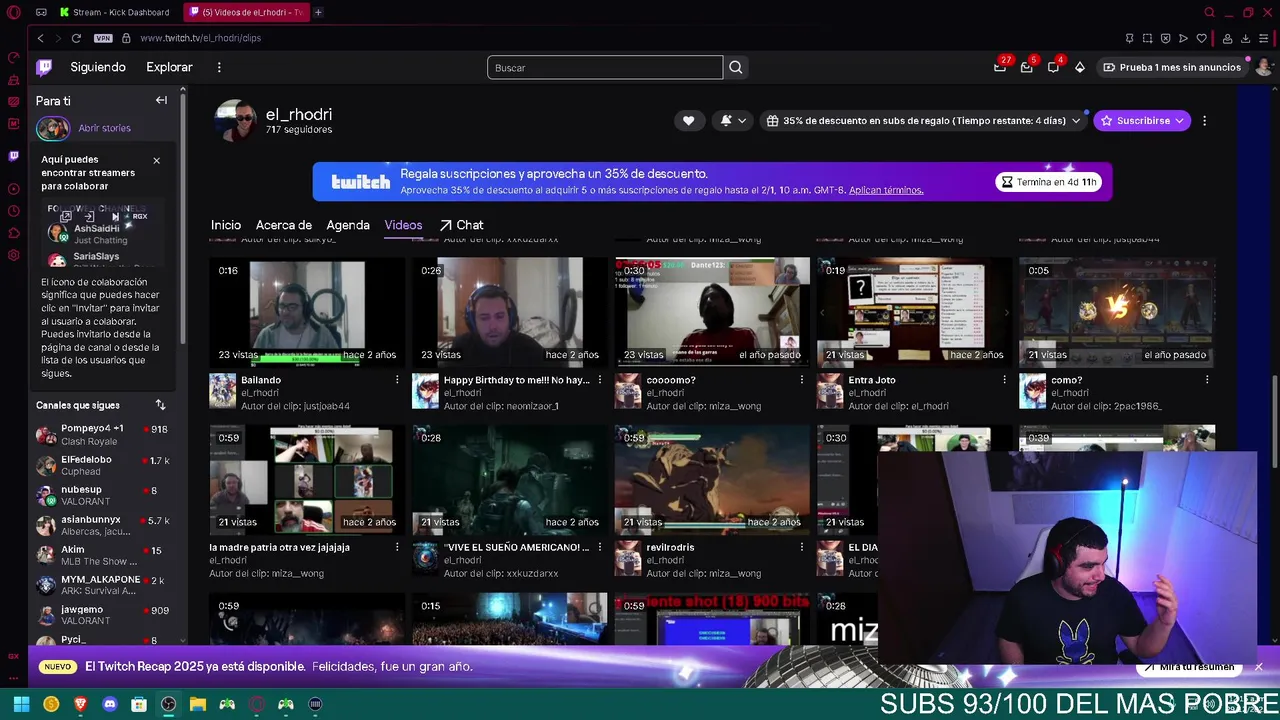The height and width of the screenshot is (720, 1280).
Task: Open asianbunnyx channel in followed list
Action: 104,525
